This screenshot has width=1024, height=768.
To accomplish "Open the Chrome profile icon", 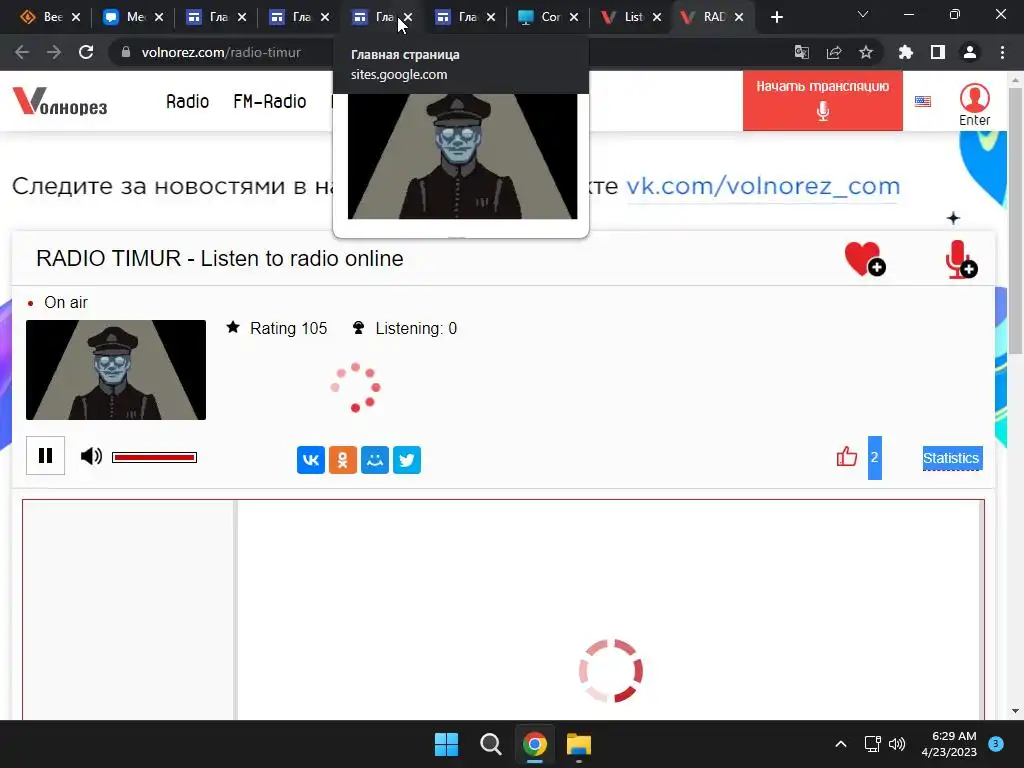I will click(970, 52).
